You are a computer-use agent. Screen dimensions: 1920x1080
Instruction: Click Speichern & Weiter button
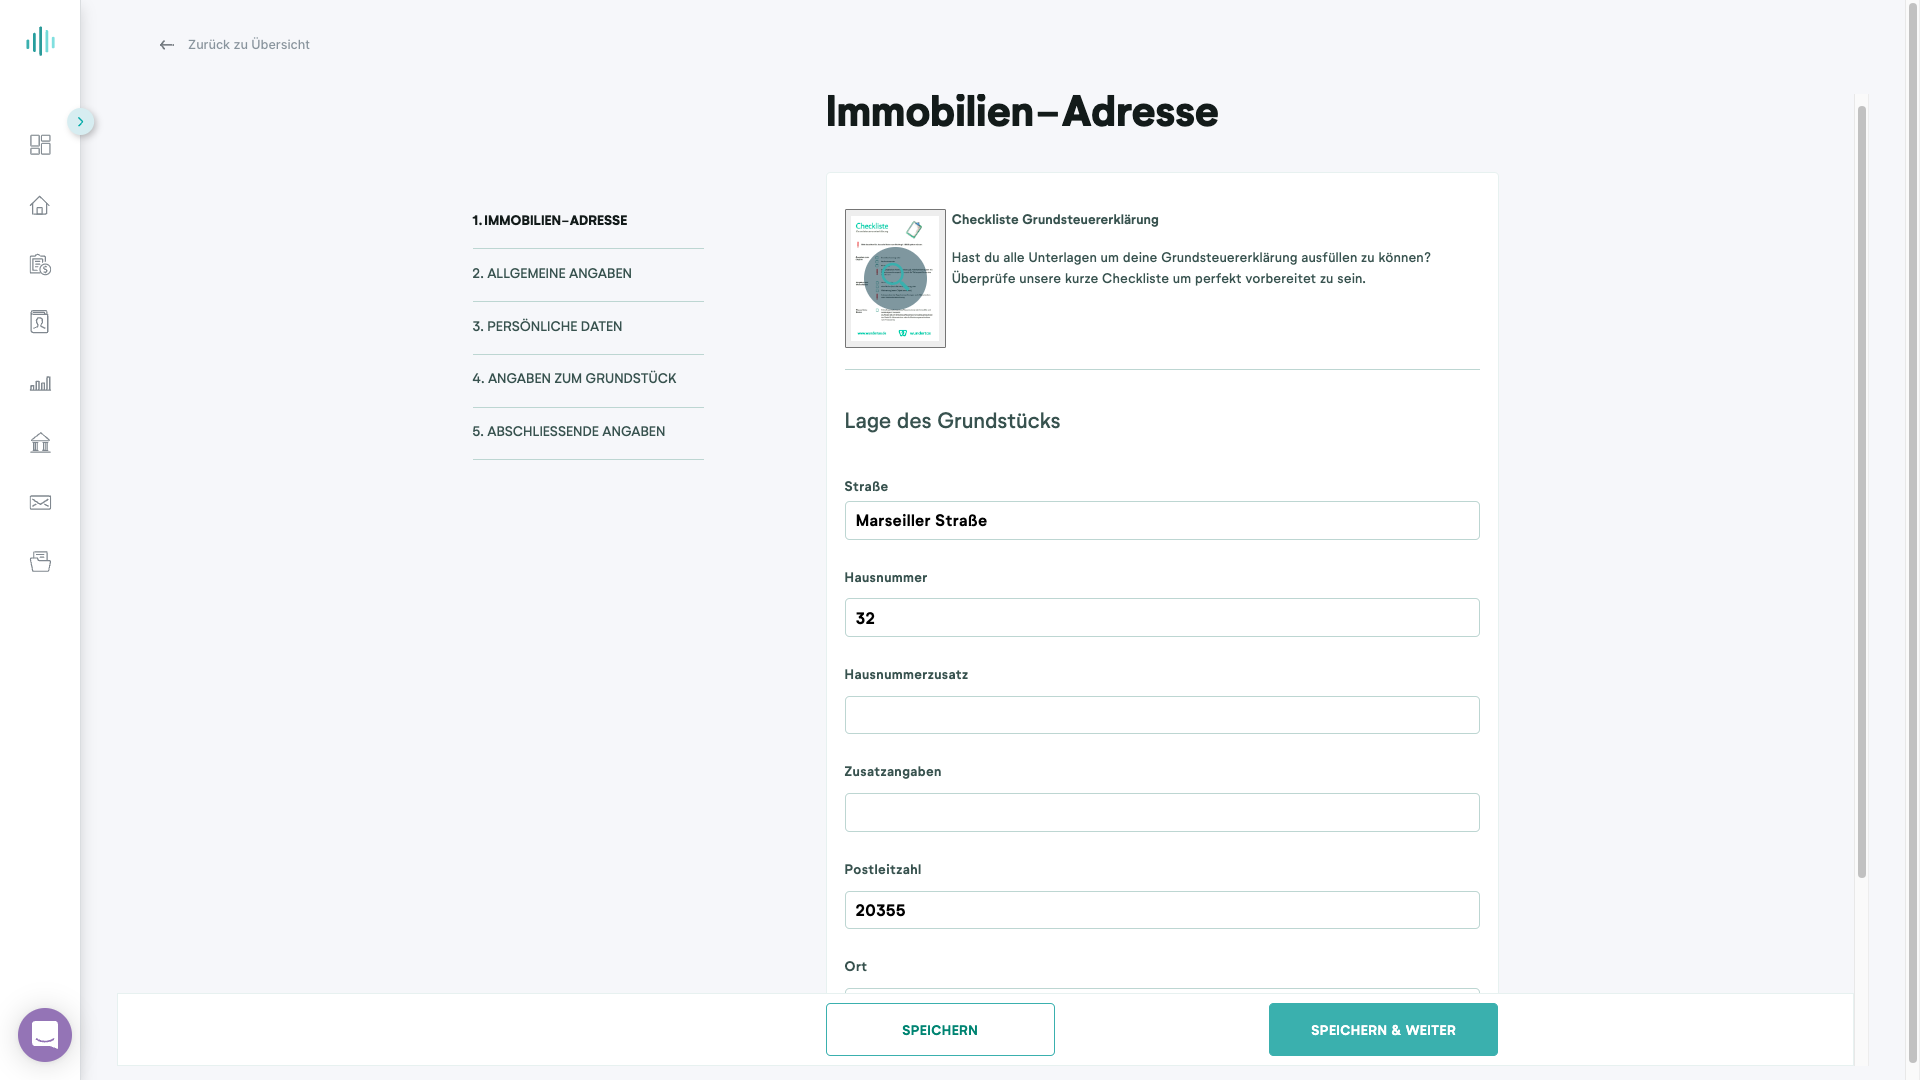point(1383,1029)
